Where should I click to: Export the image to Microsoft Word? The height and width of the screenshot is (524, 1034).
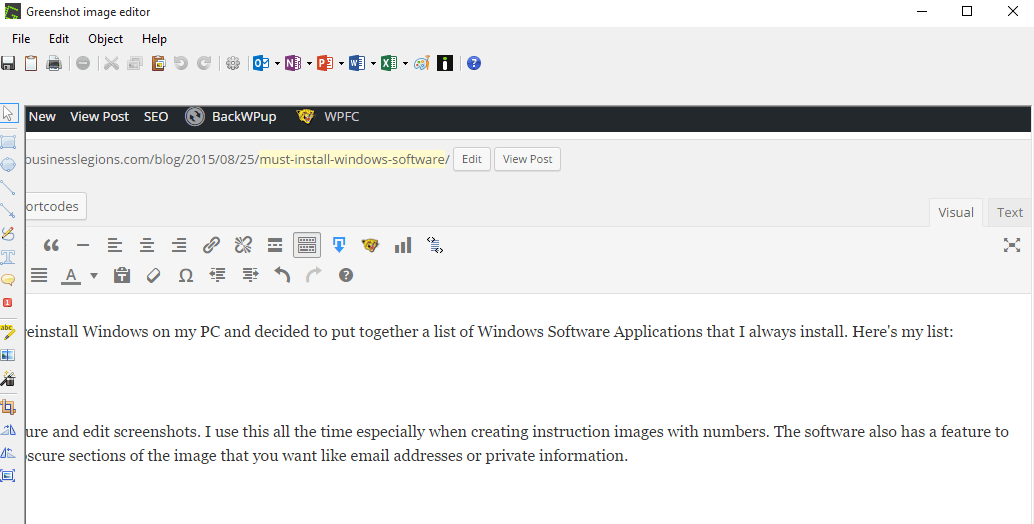click(356, 63)
